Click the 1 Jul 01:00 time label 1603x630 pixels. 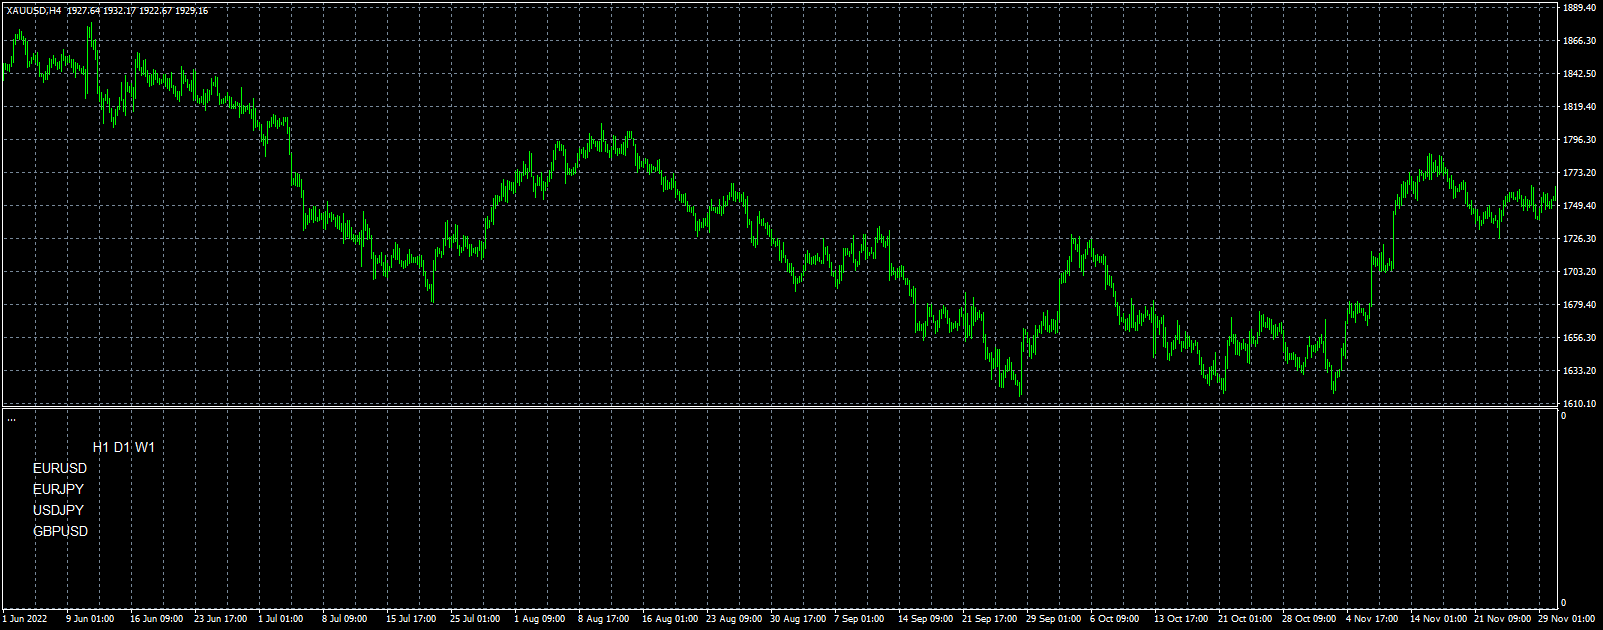pyautogui.click(x=281, y=619)
